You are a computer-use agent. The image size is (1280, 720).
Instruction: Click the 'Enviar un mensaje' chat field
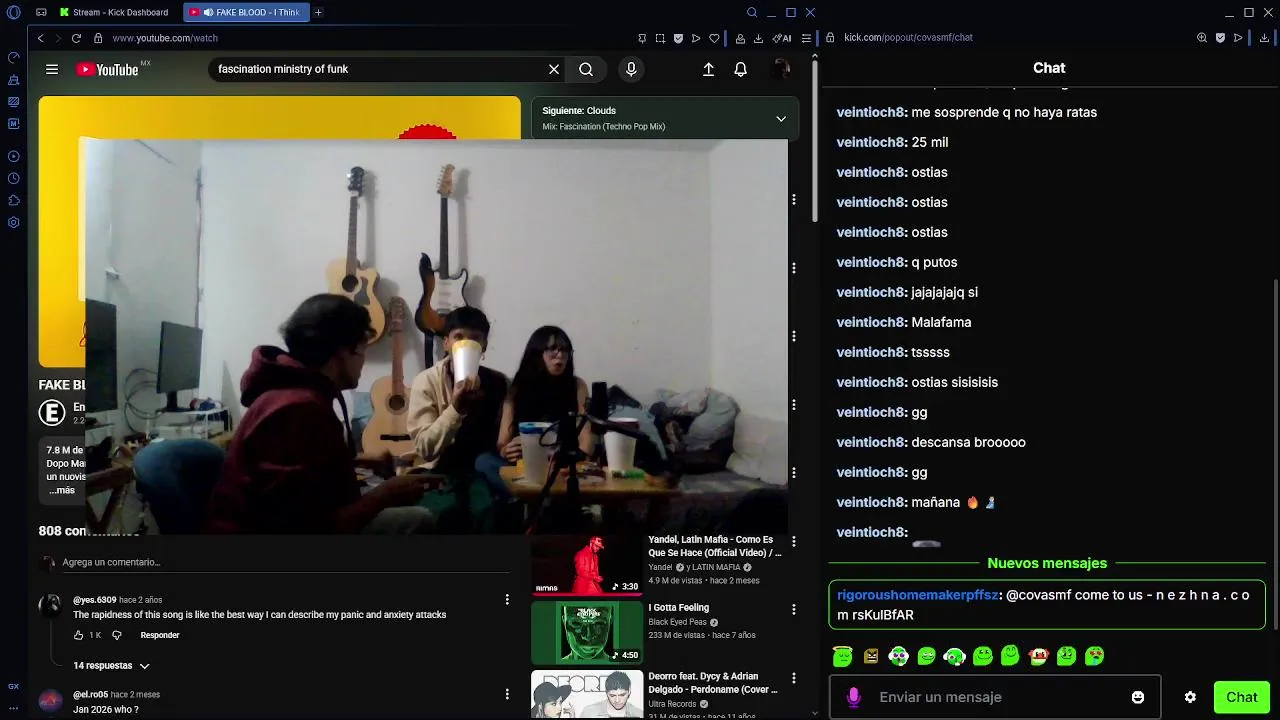(995, 697)
